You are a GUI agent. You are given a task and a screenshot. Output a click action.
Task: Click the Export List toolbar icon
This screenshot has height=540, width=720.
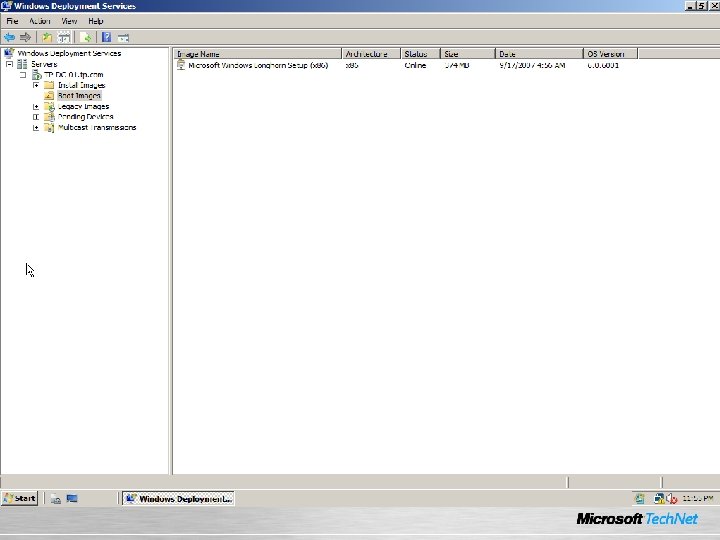click(85, 37)
